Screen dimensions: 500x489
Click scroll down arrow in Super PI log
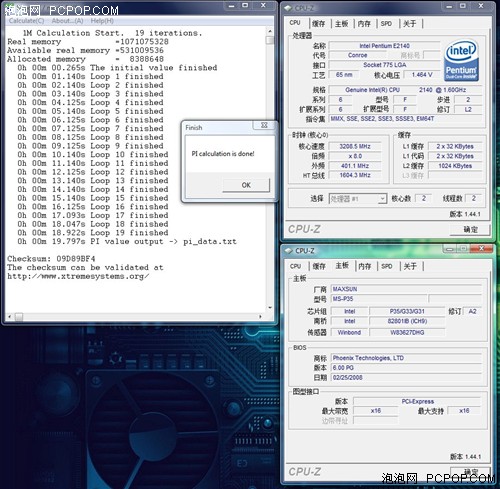pos(270,308)
